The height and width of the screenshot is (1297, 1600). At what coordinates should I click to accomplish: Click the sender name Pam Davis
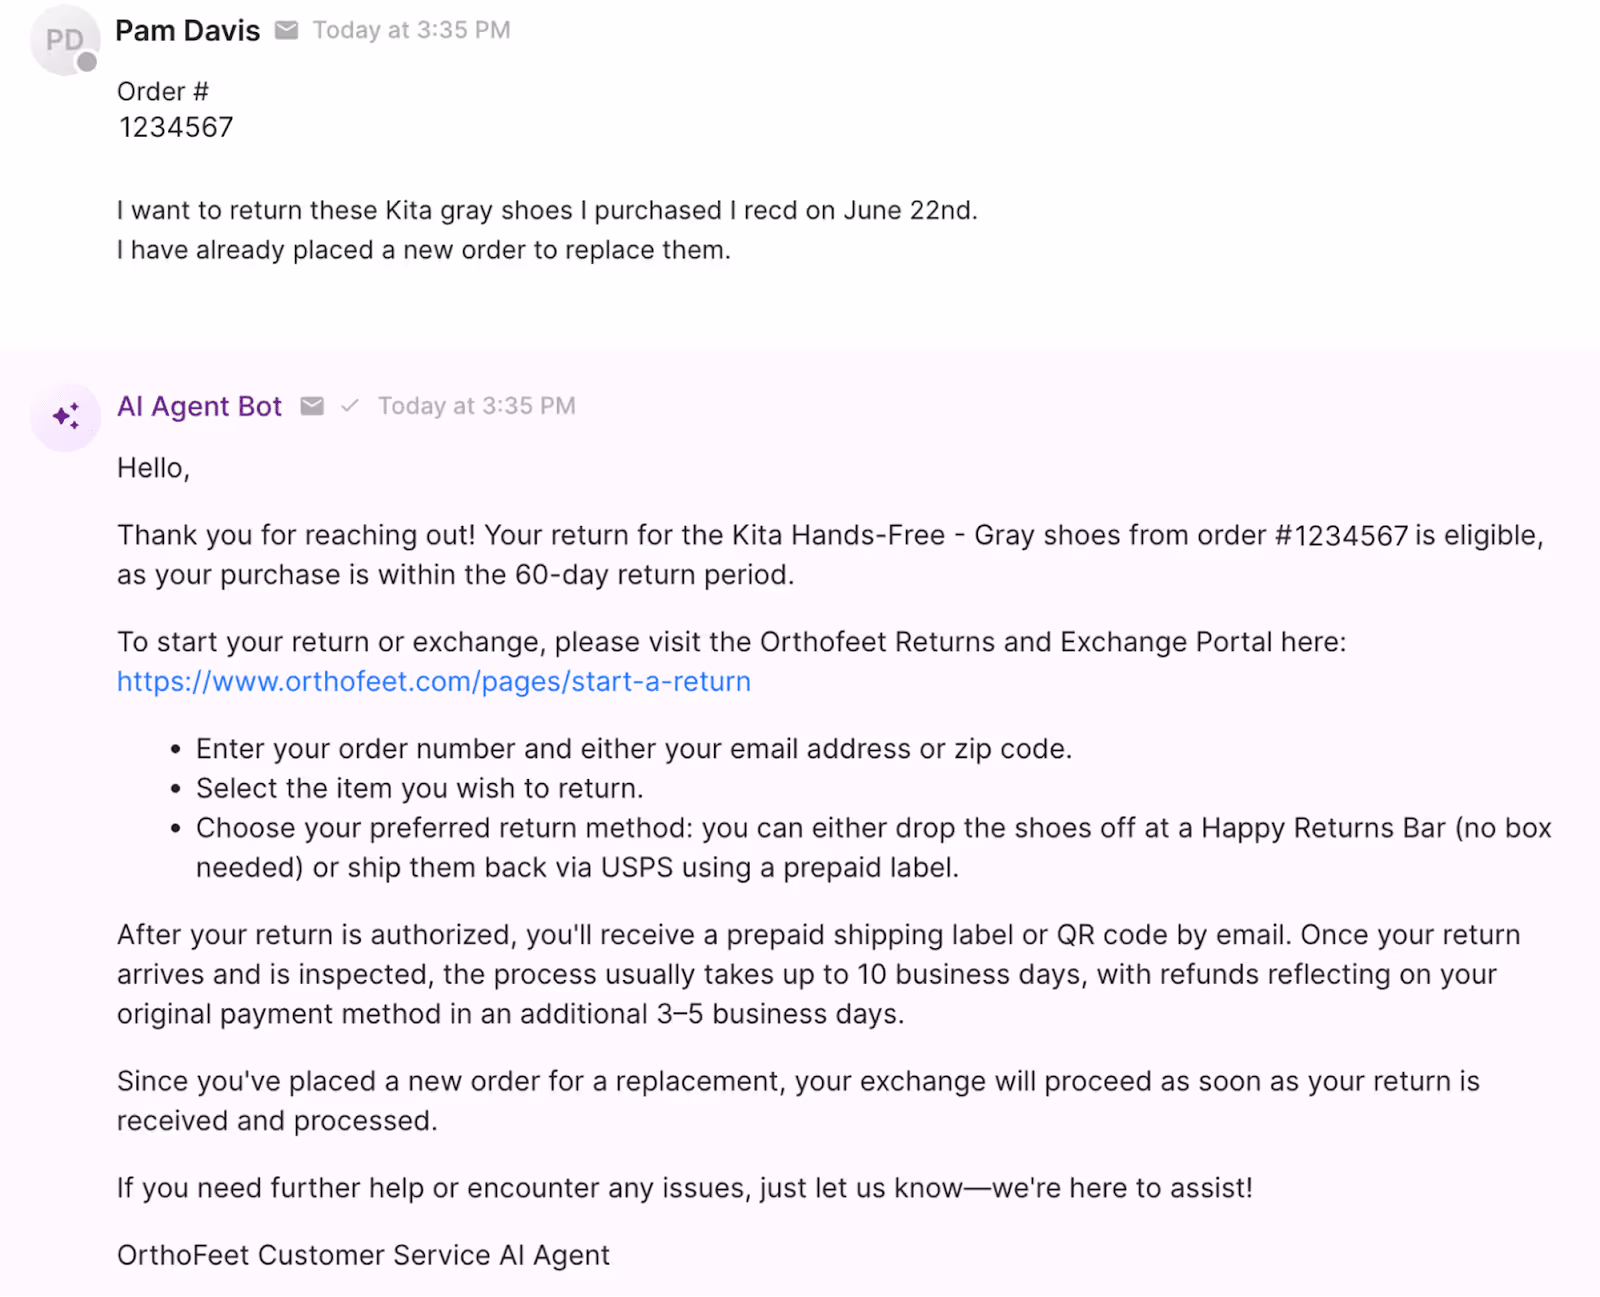coord(187,30)
